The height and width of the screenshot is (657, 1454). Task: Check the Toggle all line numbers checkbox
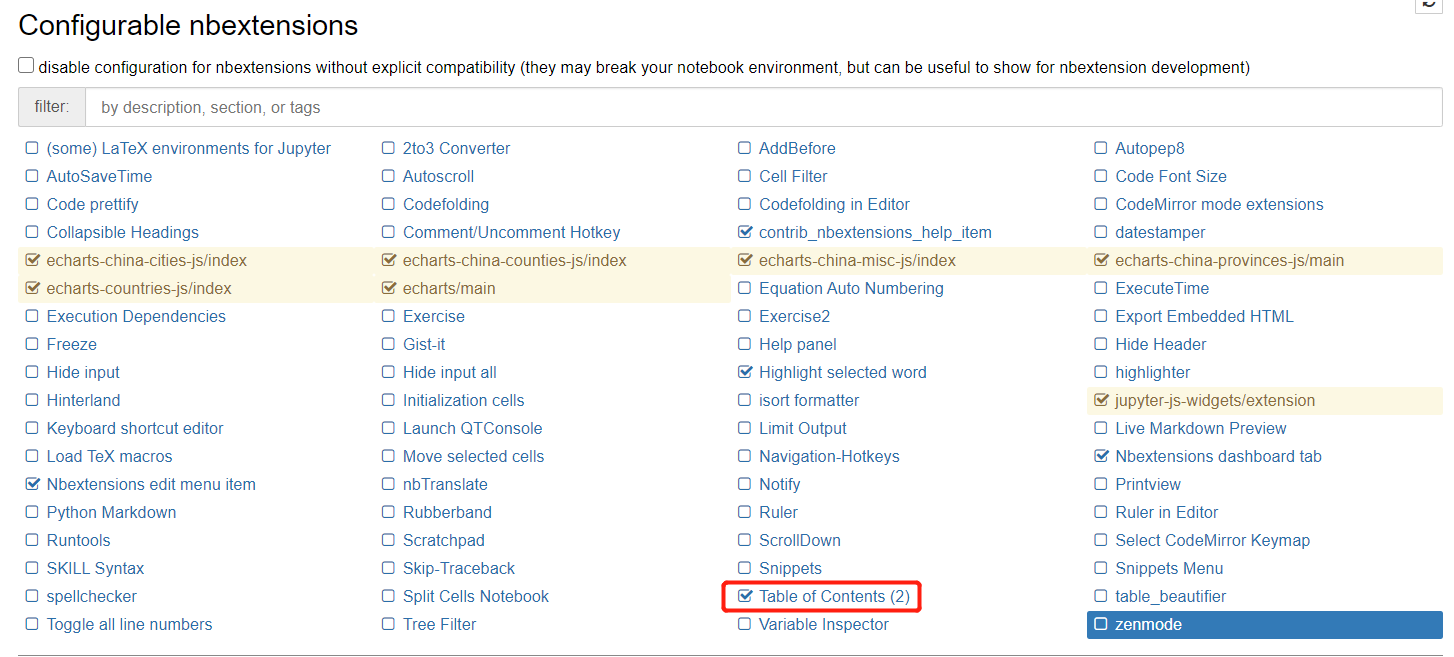(32, 625)
